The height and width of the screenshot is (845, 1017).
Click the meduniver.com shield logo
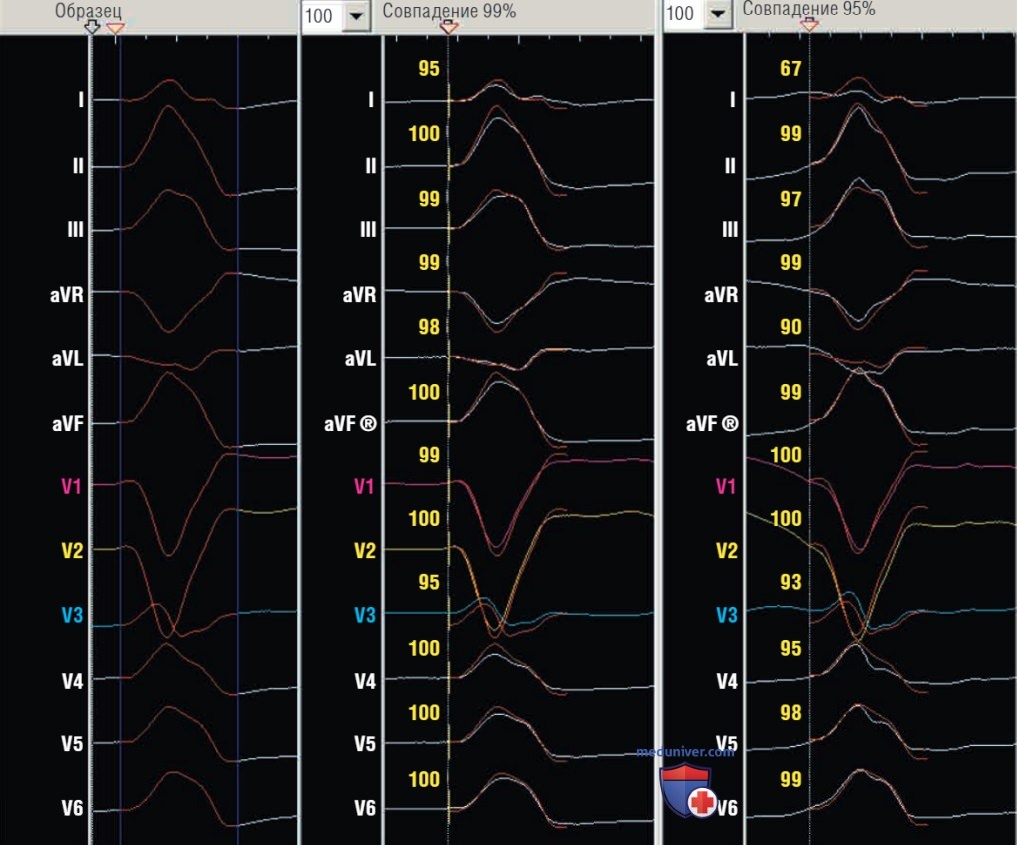[x=688, y=790]
